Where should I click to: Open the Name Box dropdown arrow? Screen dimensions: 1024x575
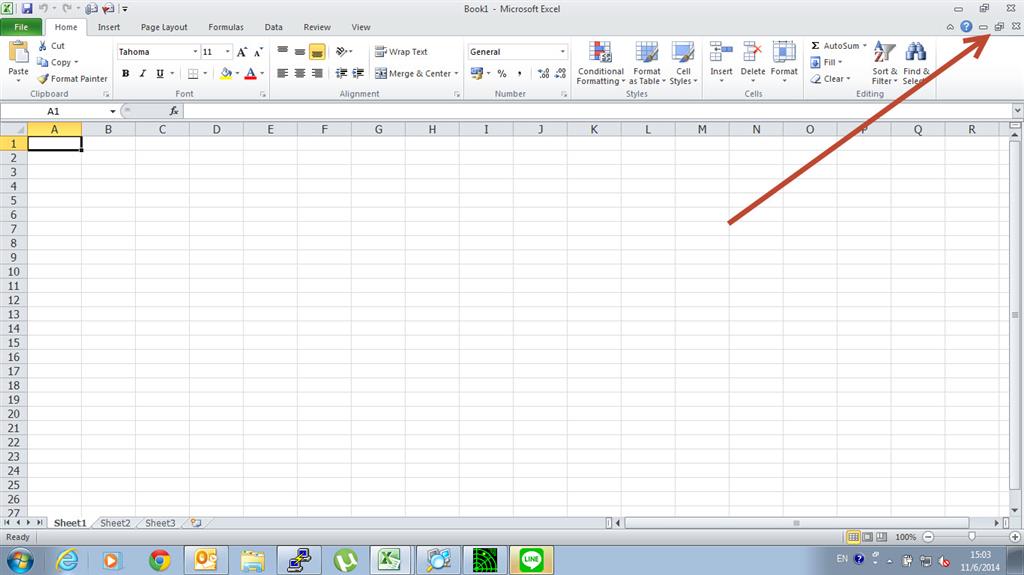(x=112, y=111)
